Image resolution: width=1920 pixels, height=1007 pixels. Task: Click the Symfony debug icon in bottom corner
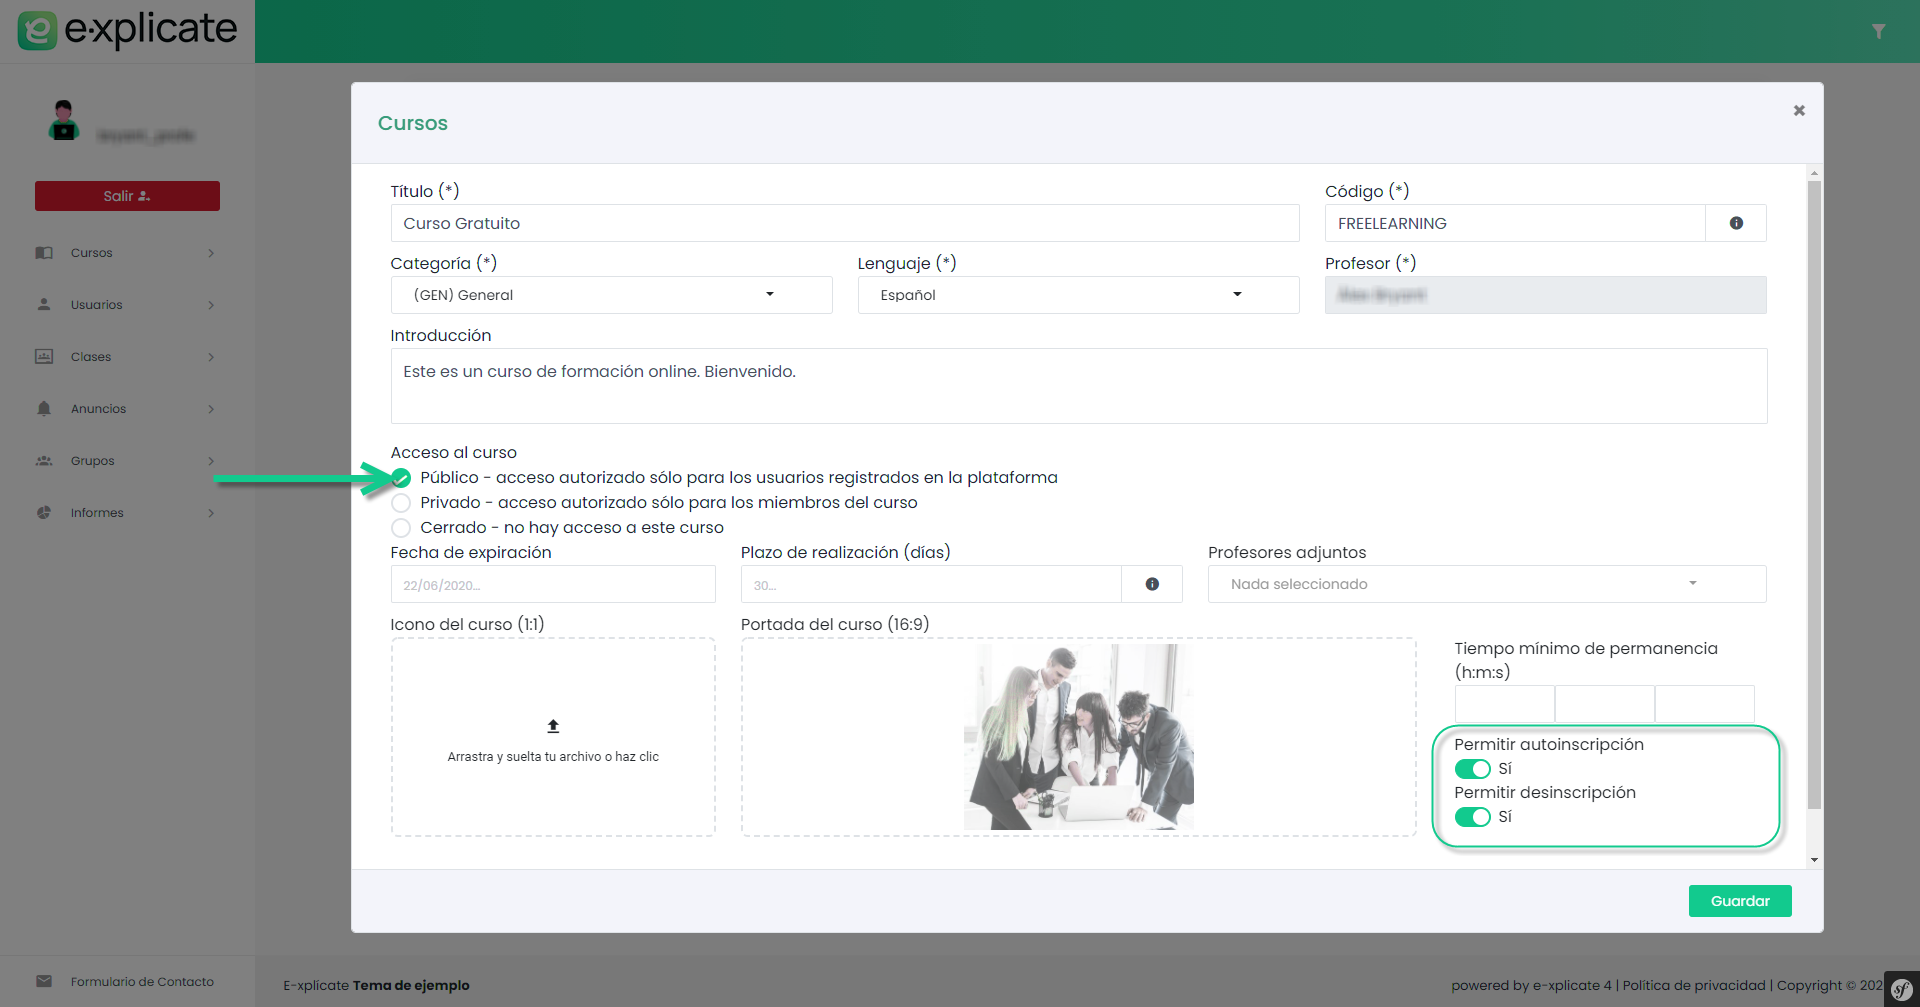pyautogui.click(x=1901, y=989)
